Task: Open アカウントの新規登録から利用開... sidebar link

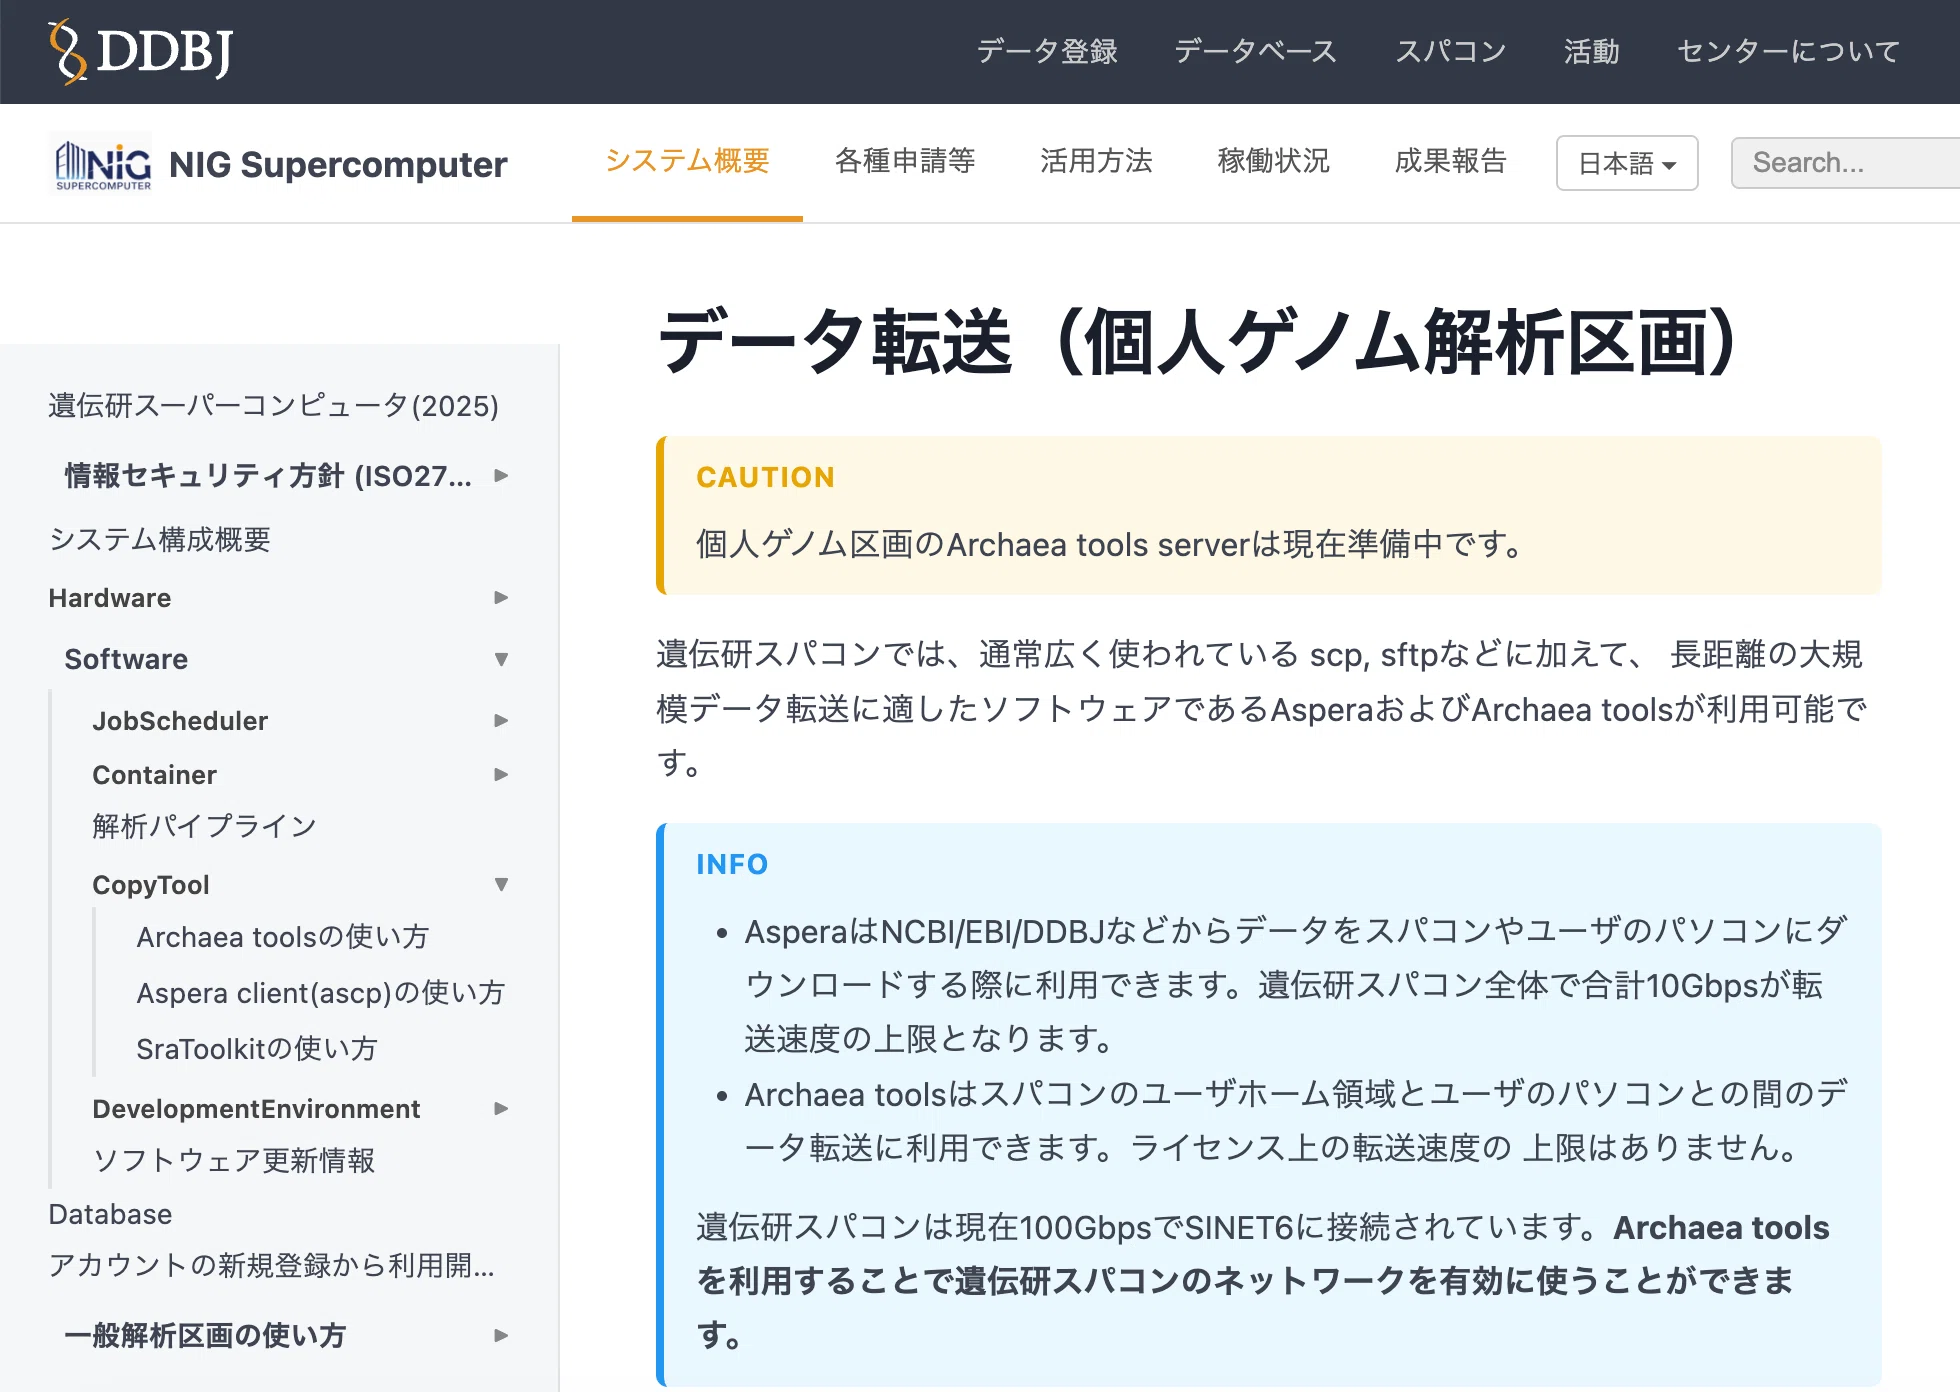Action: [x=271, y=1266]
